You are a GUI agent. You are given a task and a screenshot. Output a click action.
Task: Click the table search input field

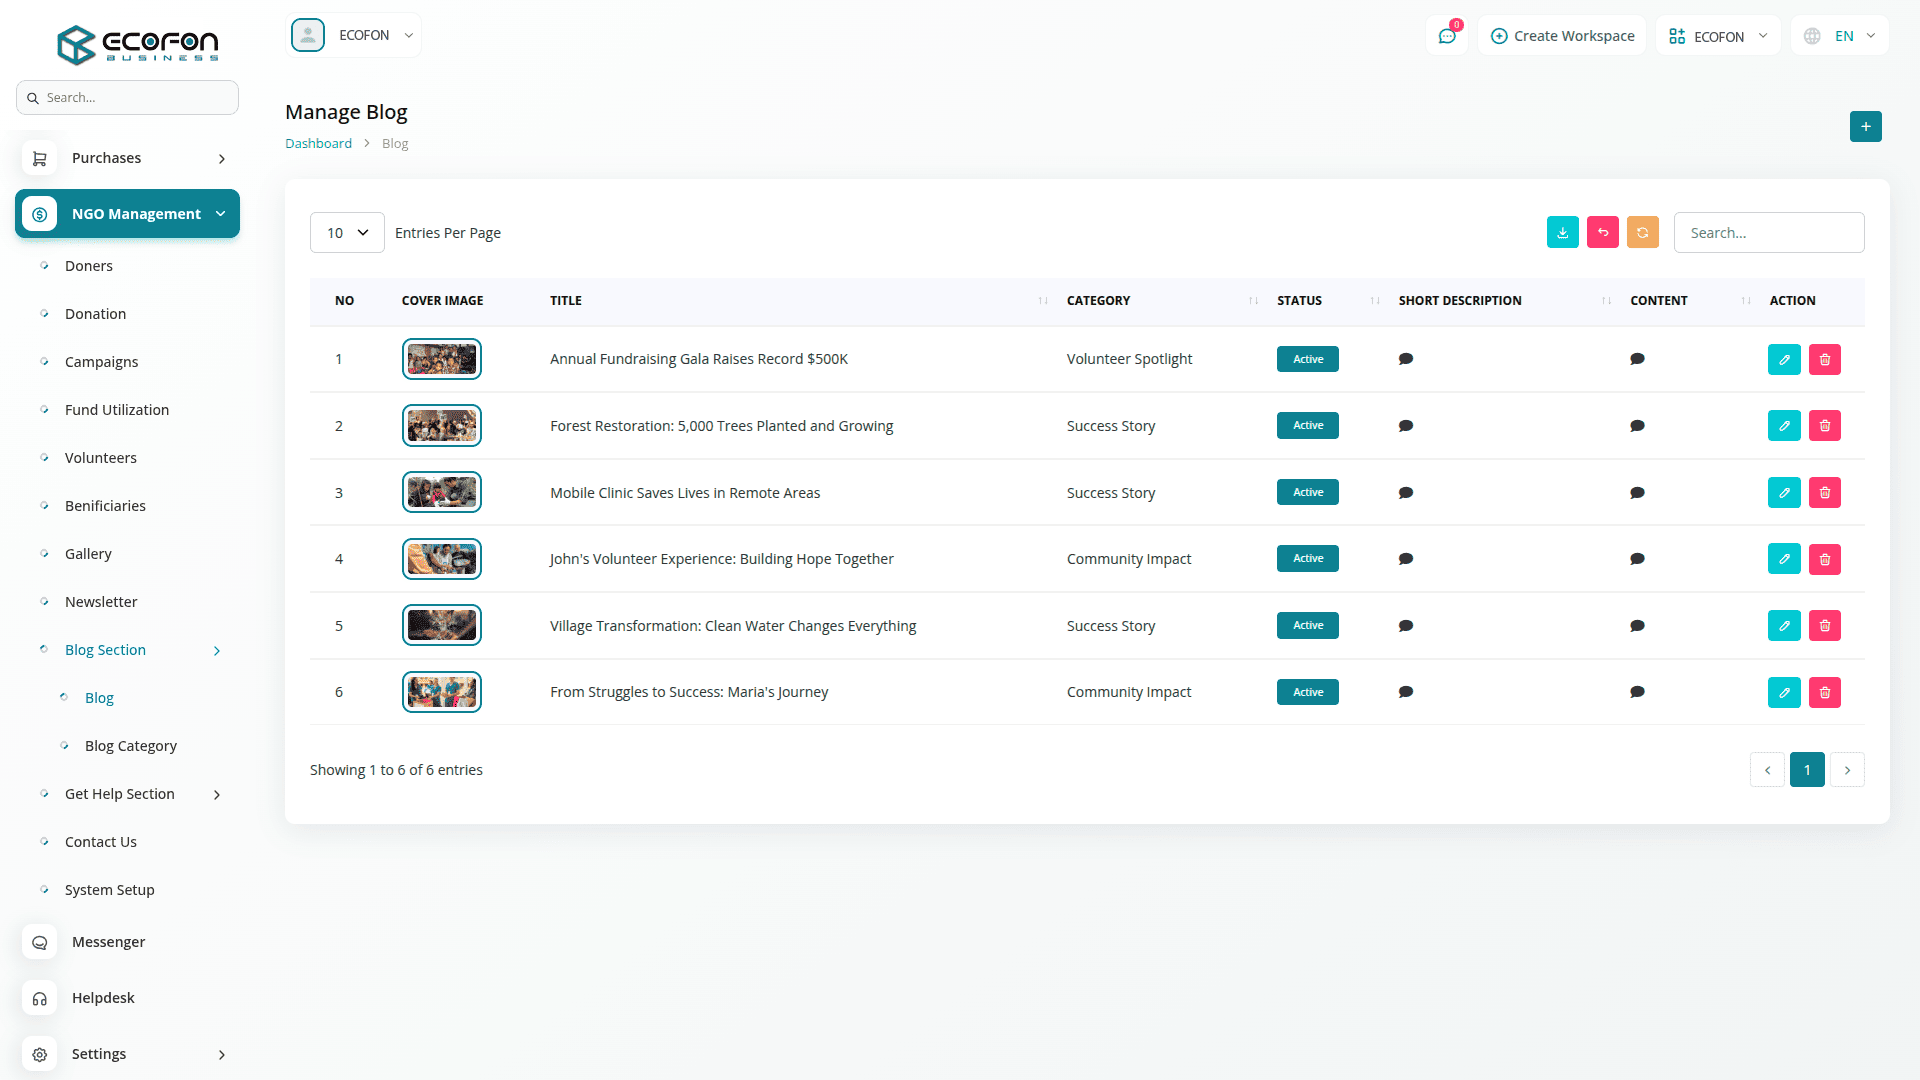point(1768,233)
